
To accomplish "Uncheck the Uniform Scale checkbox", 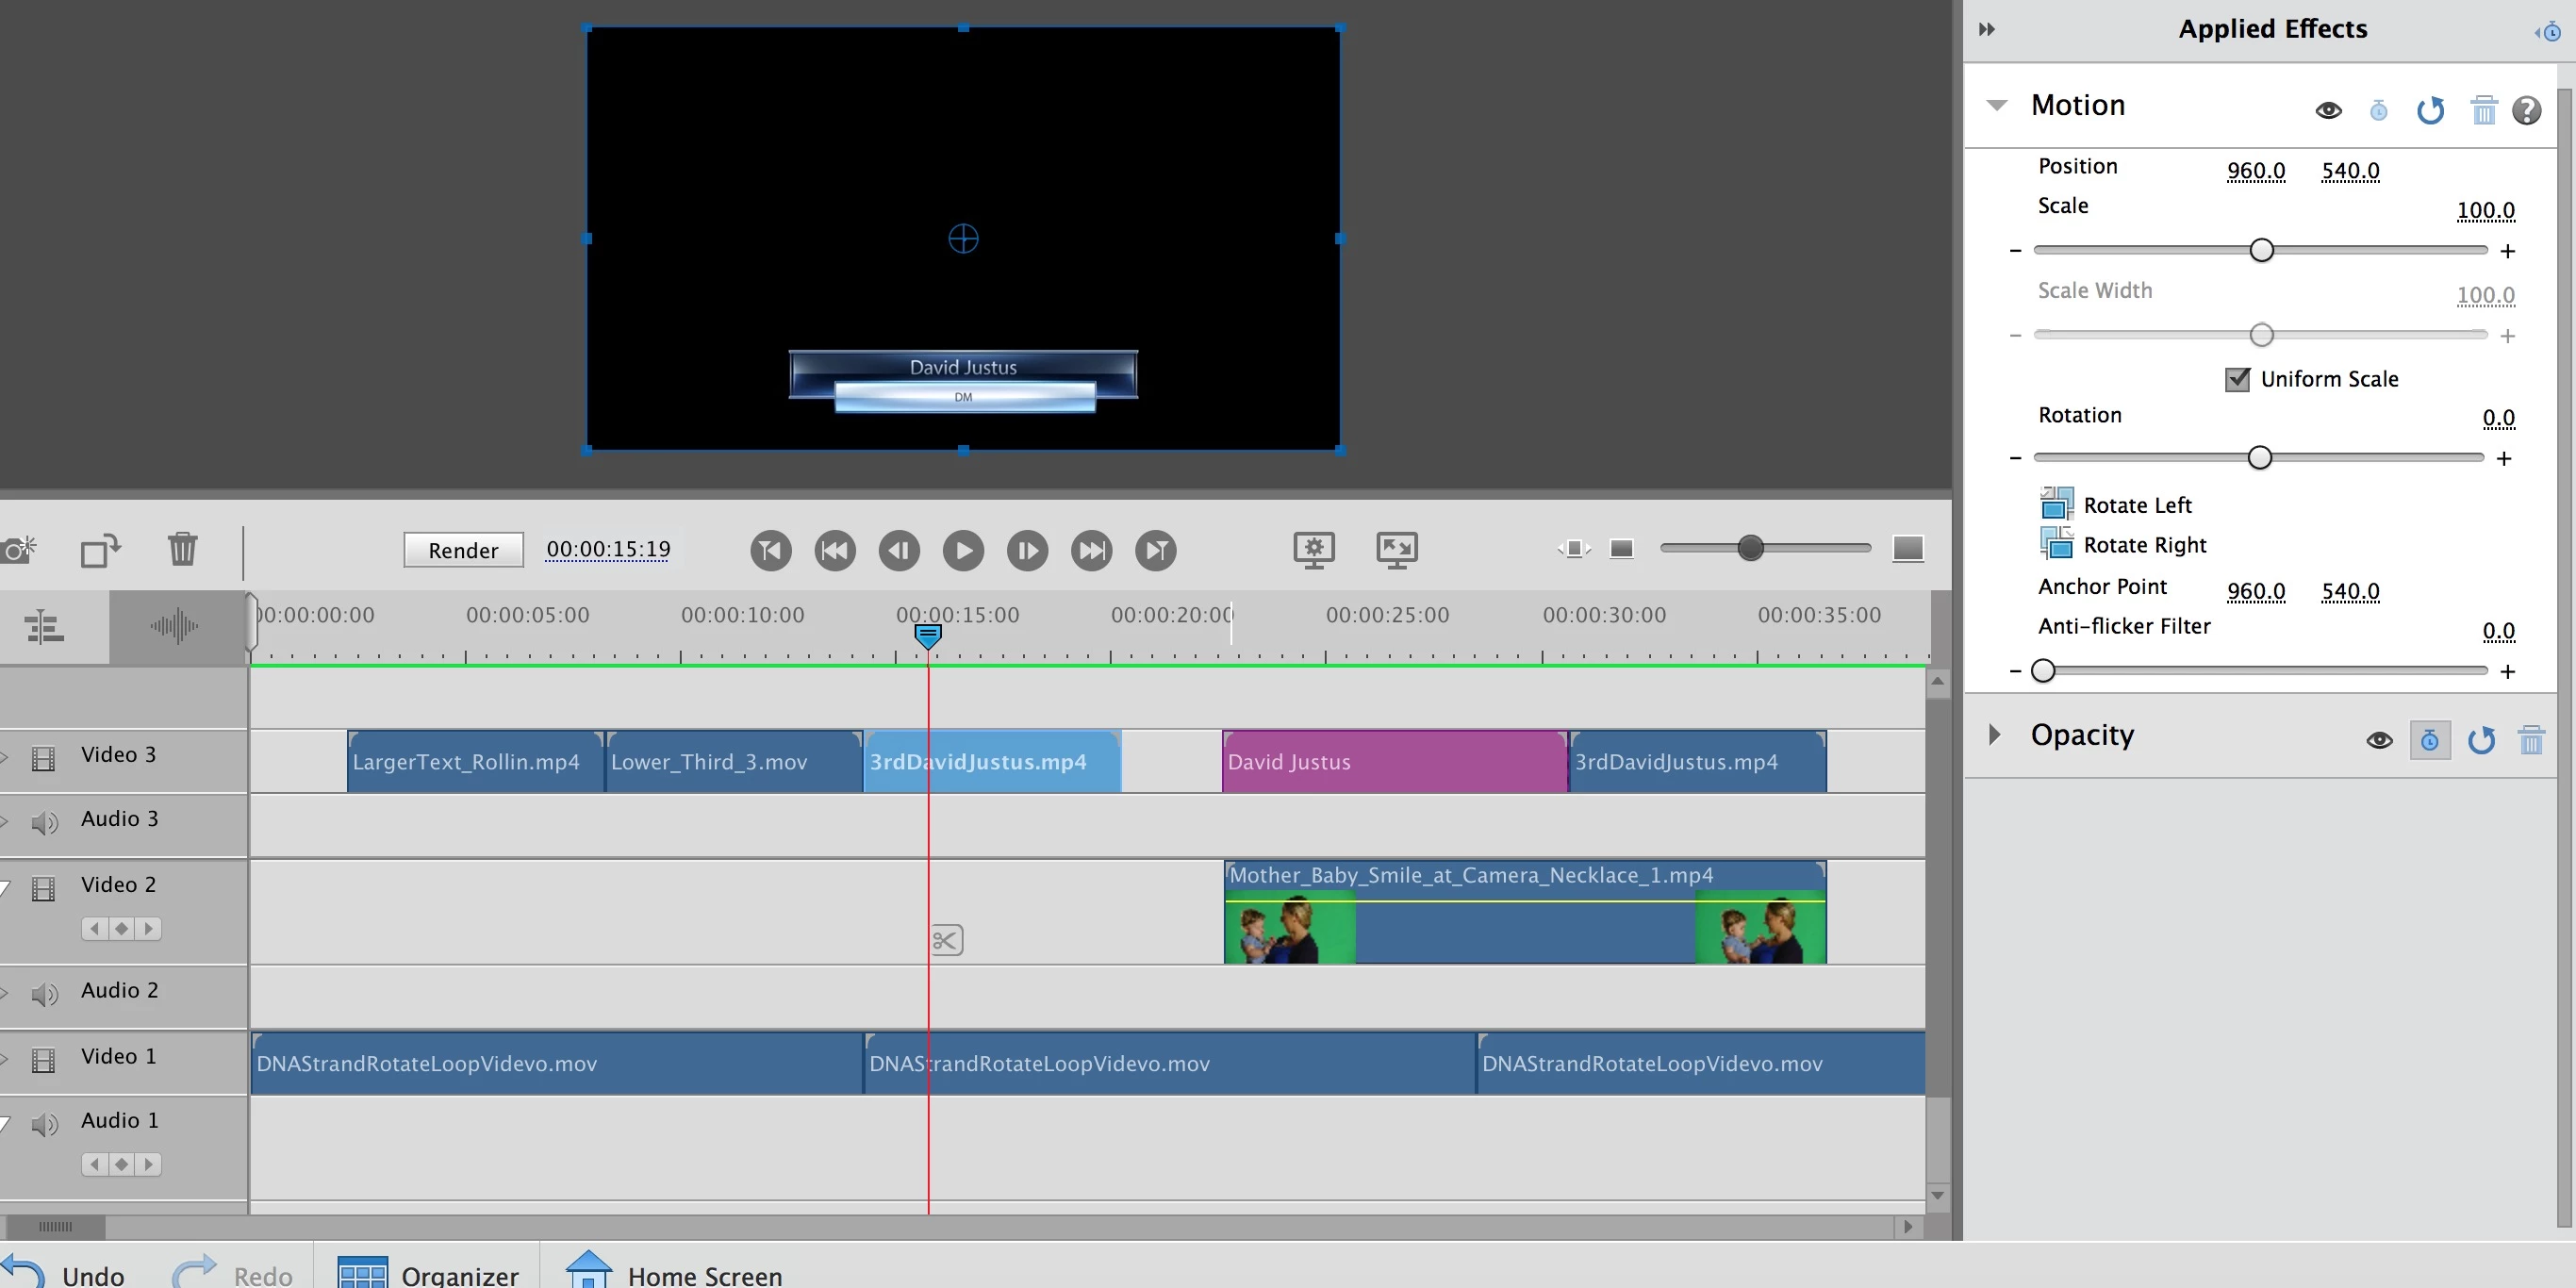I will 2237,379.
